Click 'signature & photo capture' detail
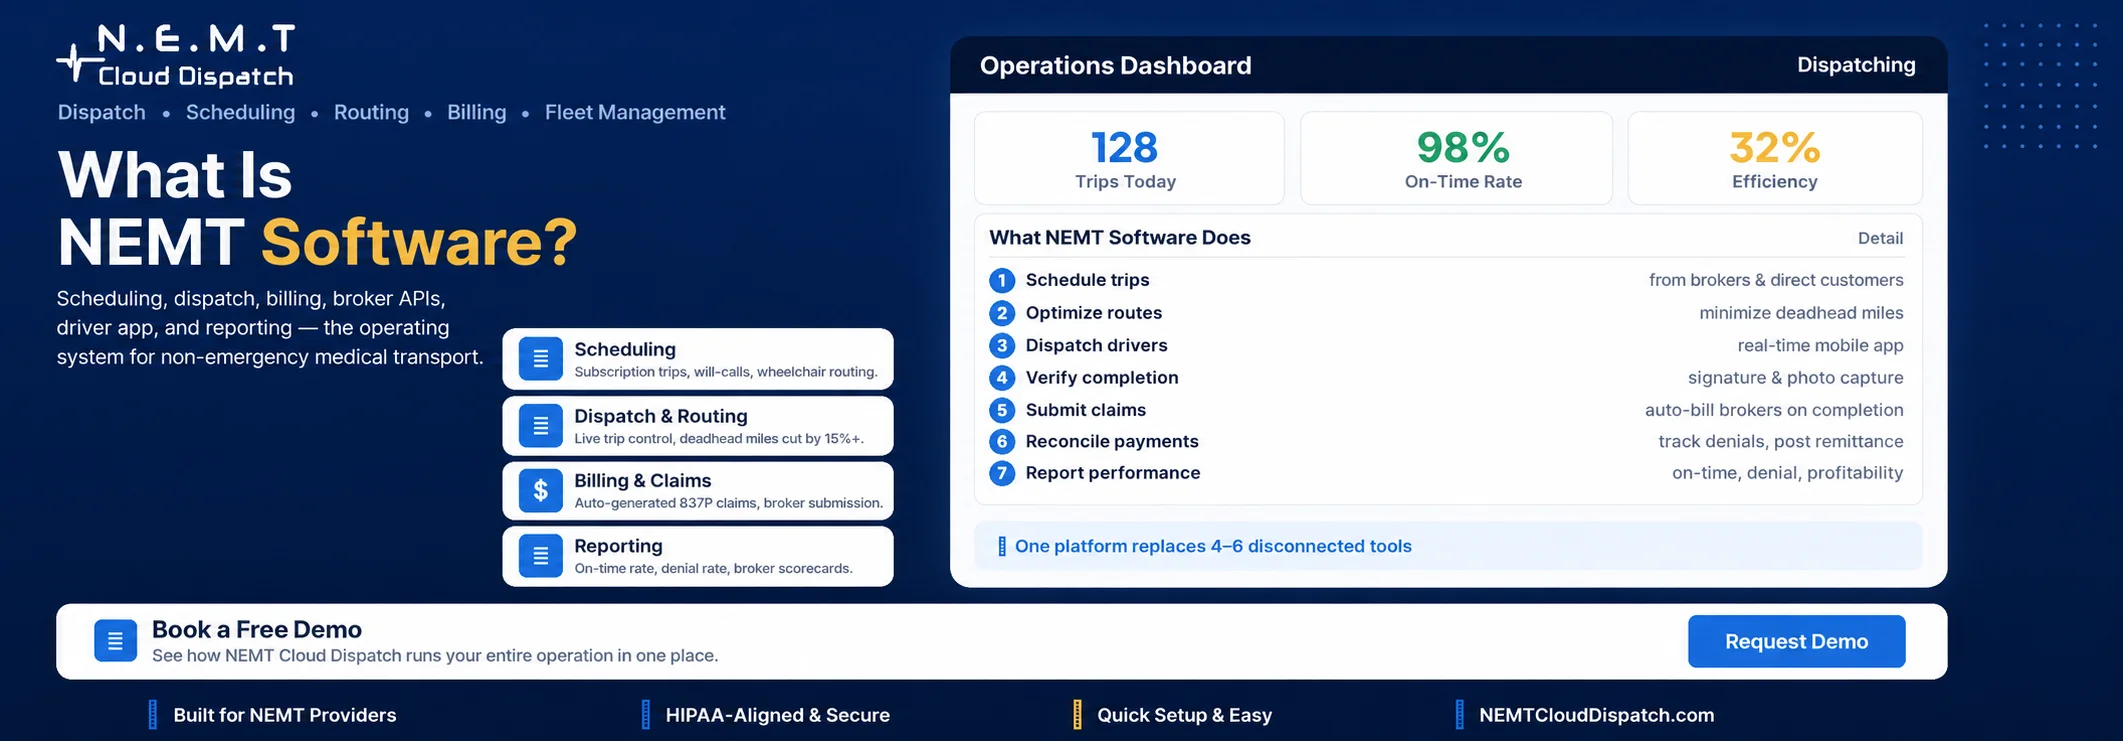 (x=1795, y=377)
